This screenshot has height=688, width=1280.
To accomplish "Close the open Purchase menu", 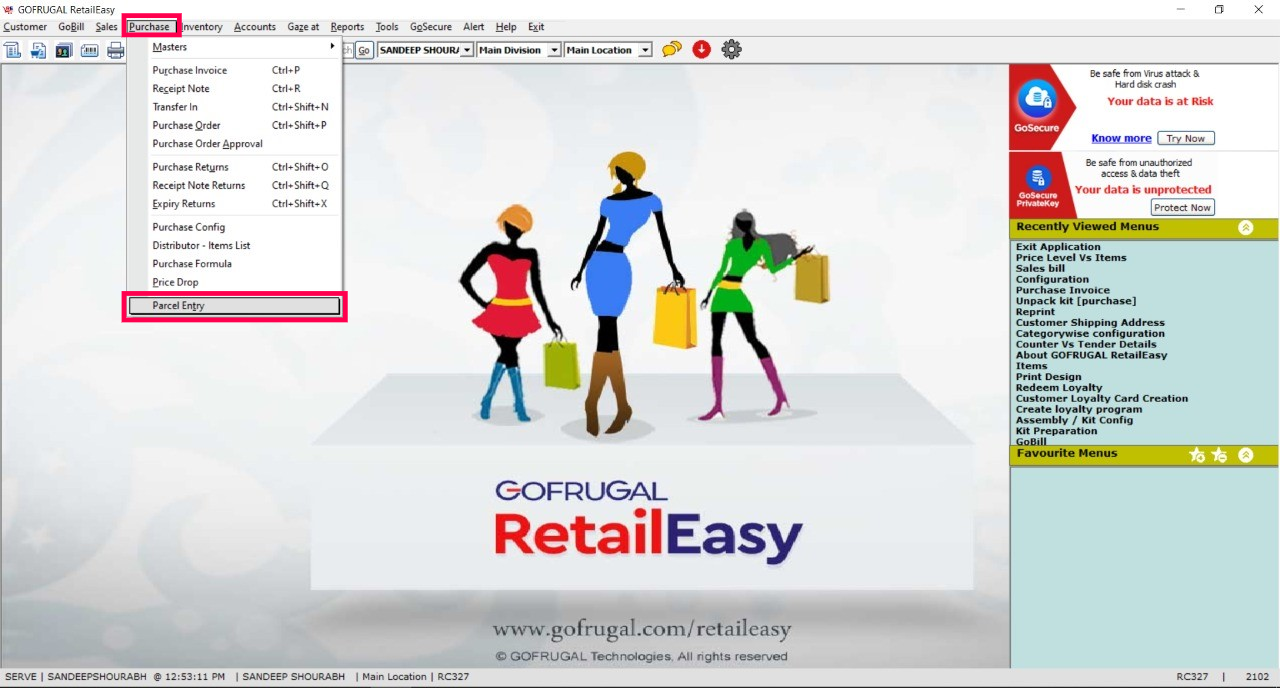I will (150, 27).
